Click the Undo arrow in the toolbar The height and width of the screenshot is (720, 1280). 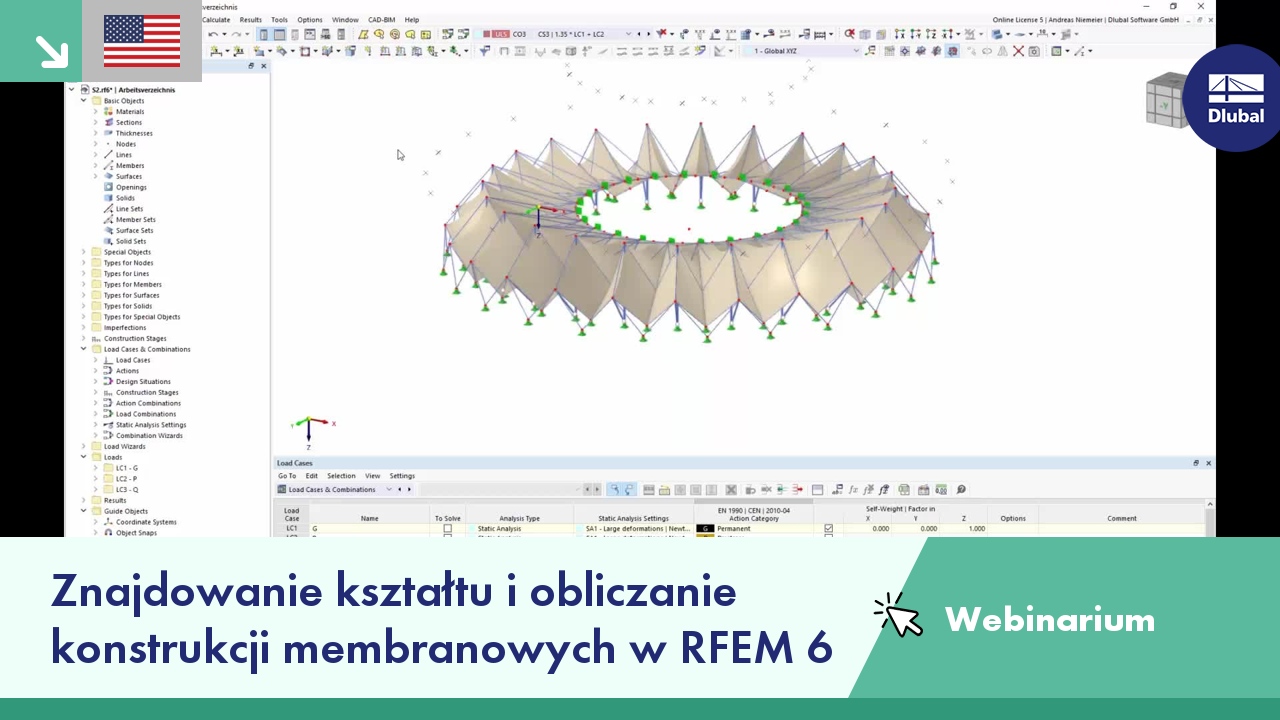tap(213, 34)
